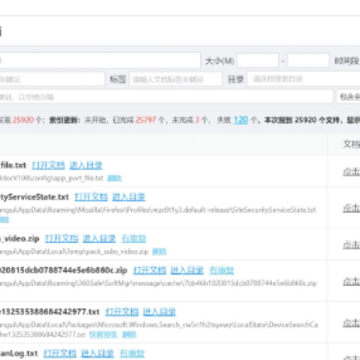Click 进入目录 for app_port_file.txt
This screenshot has width=360, height=360.
click(86, 165)
